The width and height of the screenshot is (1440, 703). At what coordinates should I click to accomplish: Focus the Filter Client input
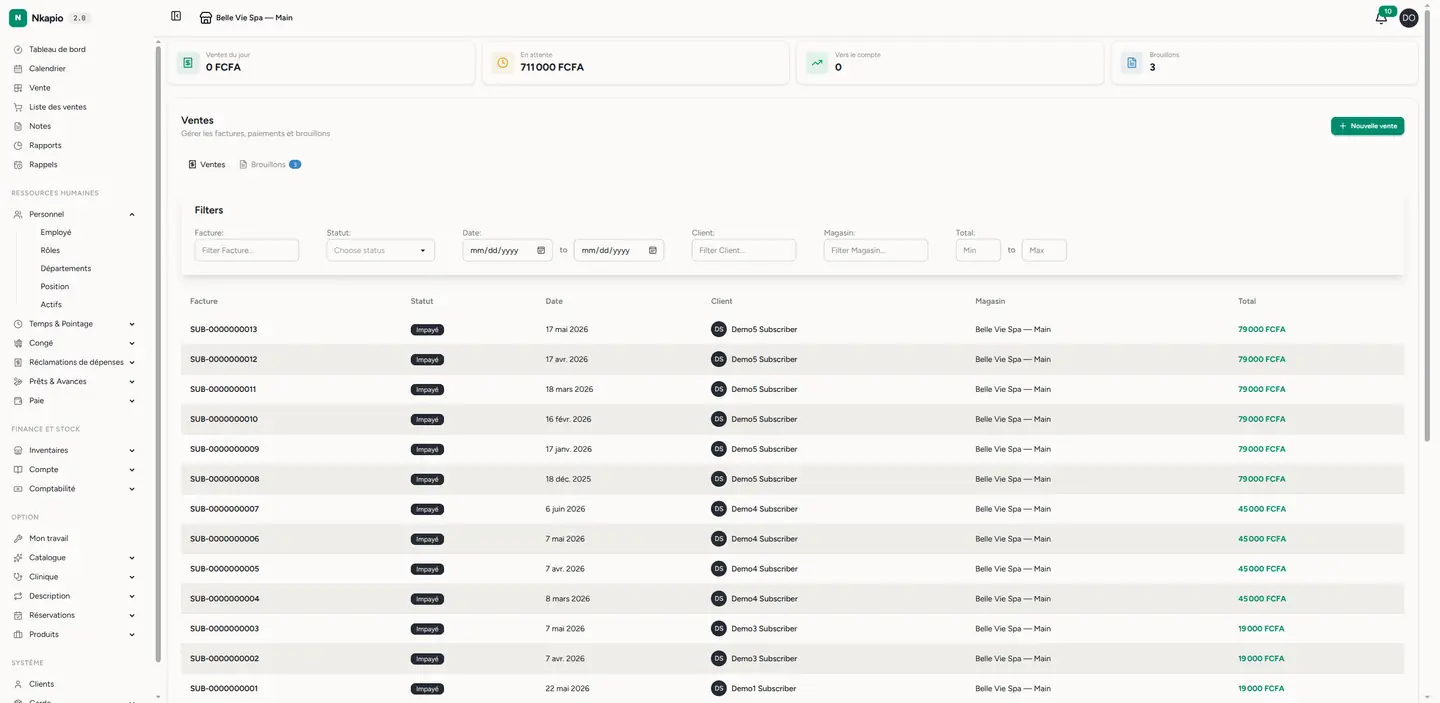point(744,250)
